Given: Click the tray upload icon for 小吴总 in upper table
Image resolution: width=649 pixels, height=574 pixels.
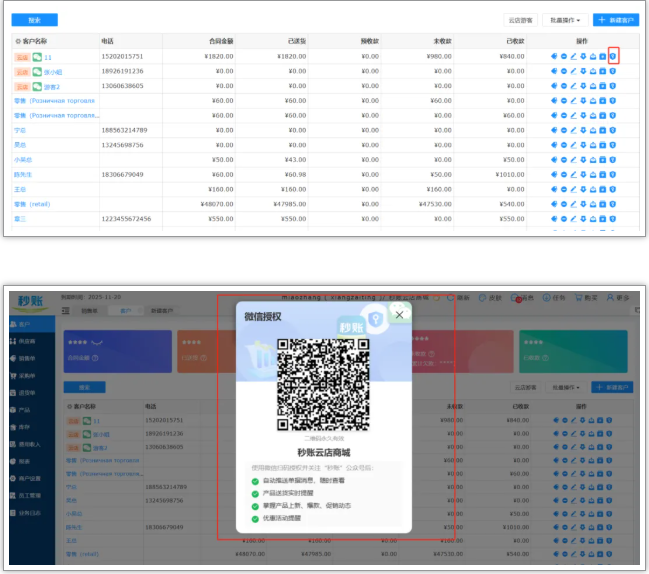Looking at the screenshot, I should (x=593, y=160).
